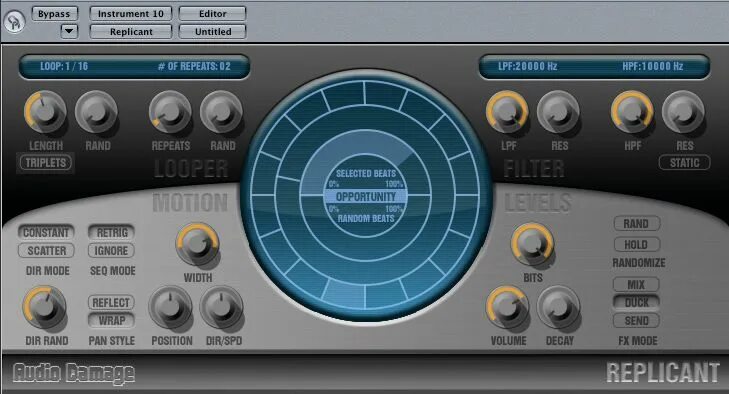Select IGNORE sequence mode

tap(112, 251)
